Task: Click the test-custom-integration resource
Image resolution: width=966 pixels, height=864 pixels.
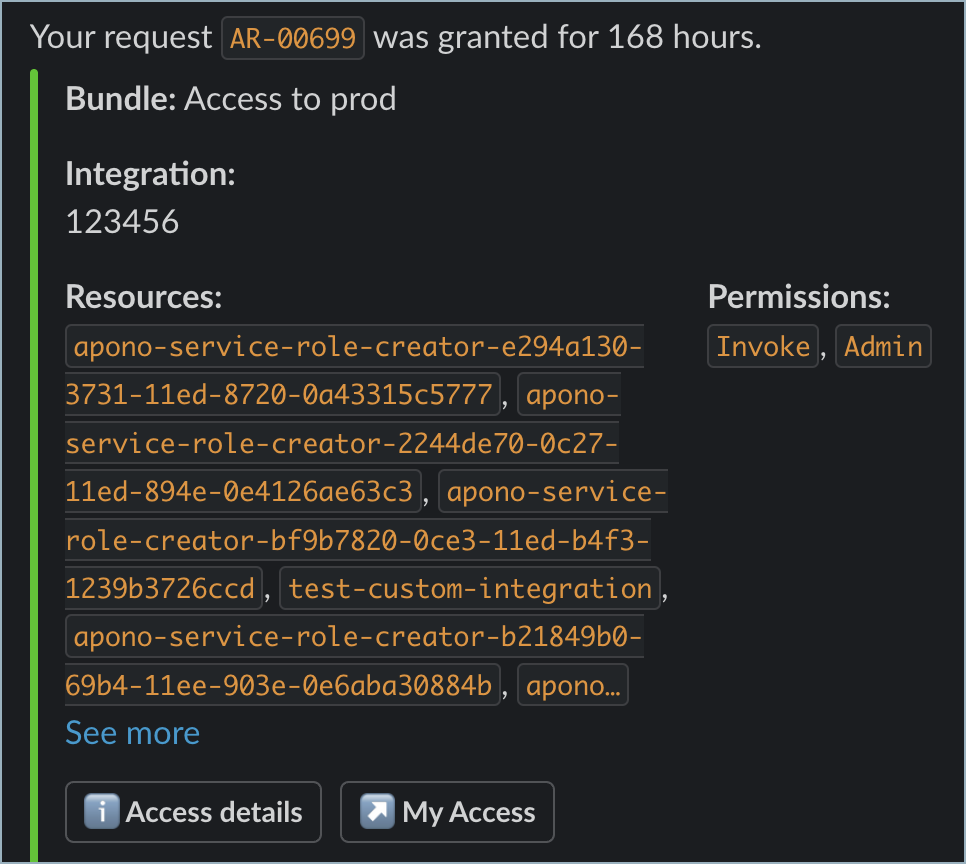Action: click(470, 588)
